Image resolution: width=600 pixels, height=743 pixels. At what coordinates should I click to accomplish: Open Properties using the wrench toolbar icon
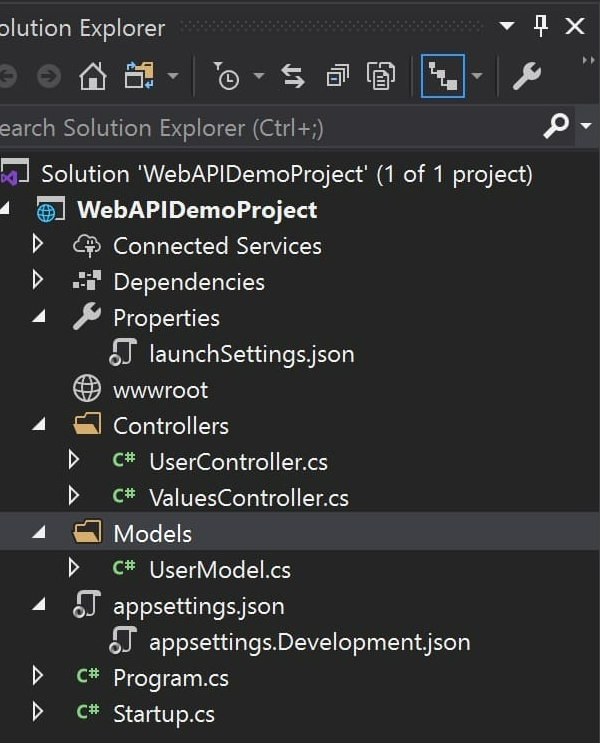click(x=526, y=76)
